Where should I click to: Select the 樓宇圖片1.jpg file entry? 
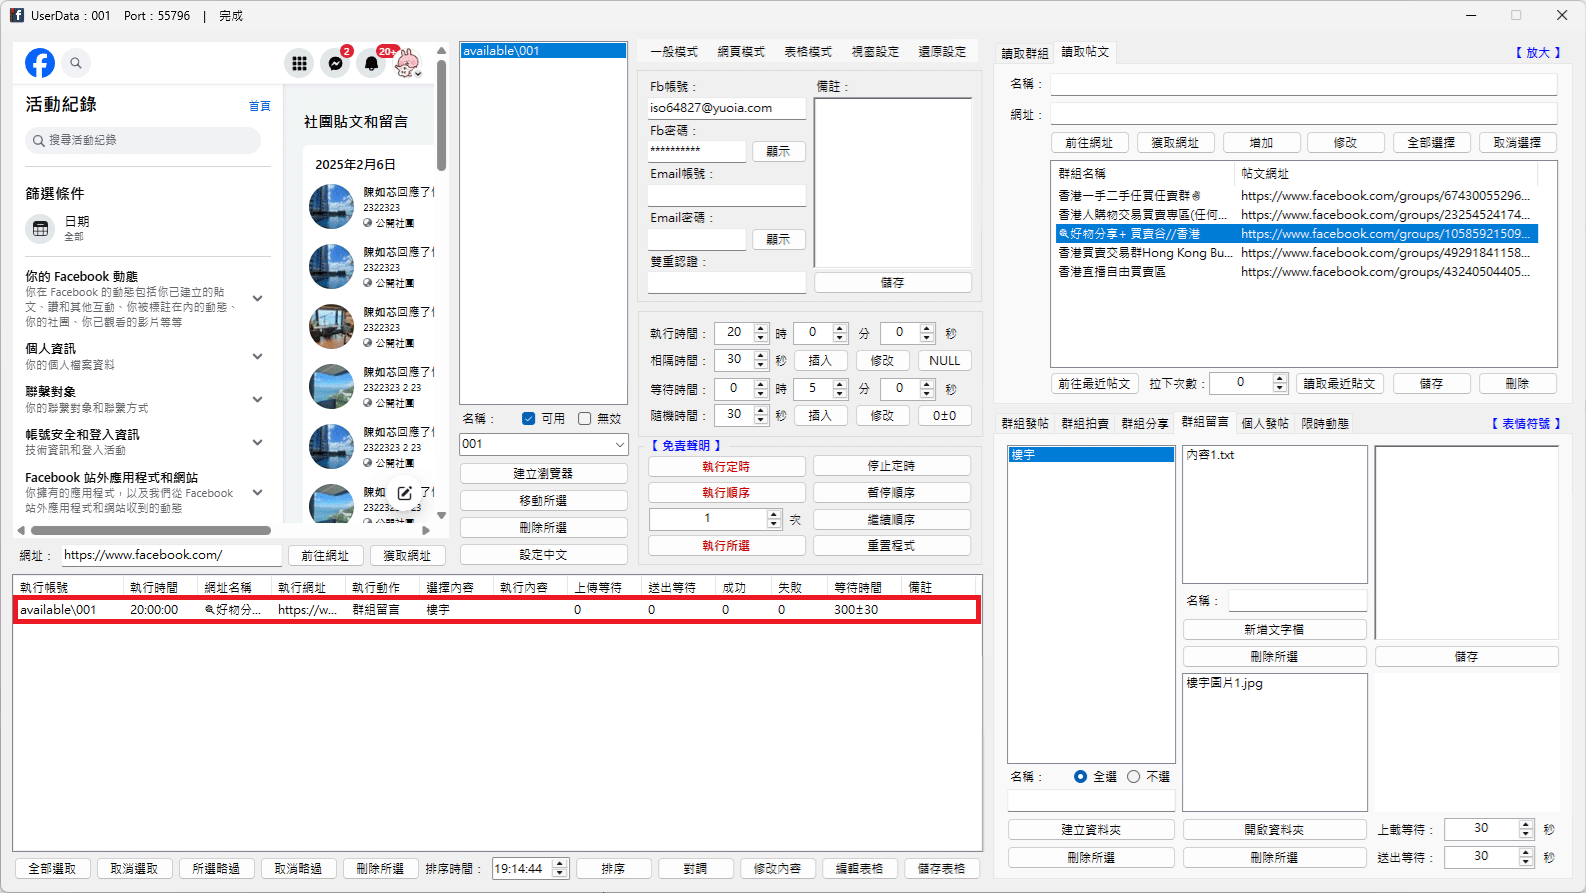[1224, 683]
